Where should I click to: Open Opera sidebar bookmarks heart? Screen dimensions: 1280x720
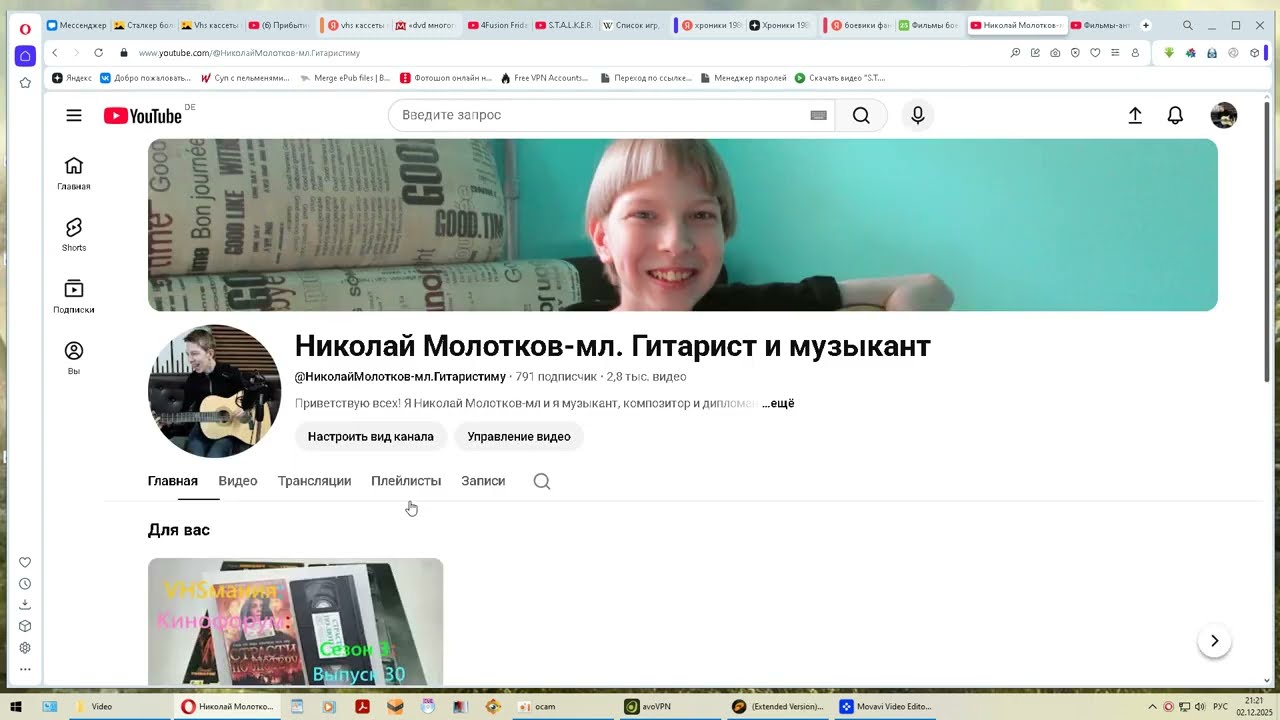(25, 563)
